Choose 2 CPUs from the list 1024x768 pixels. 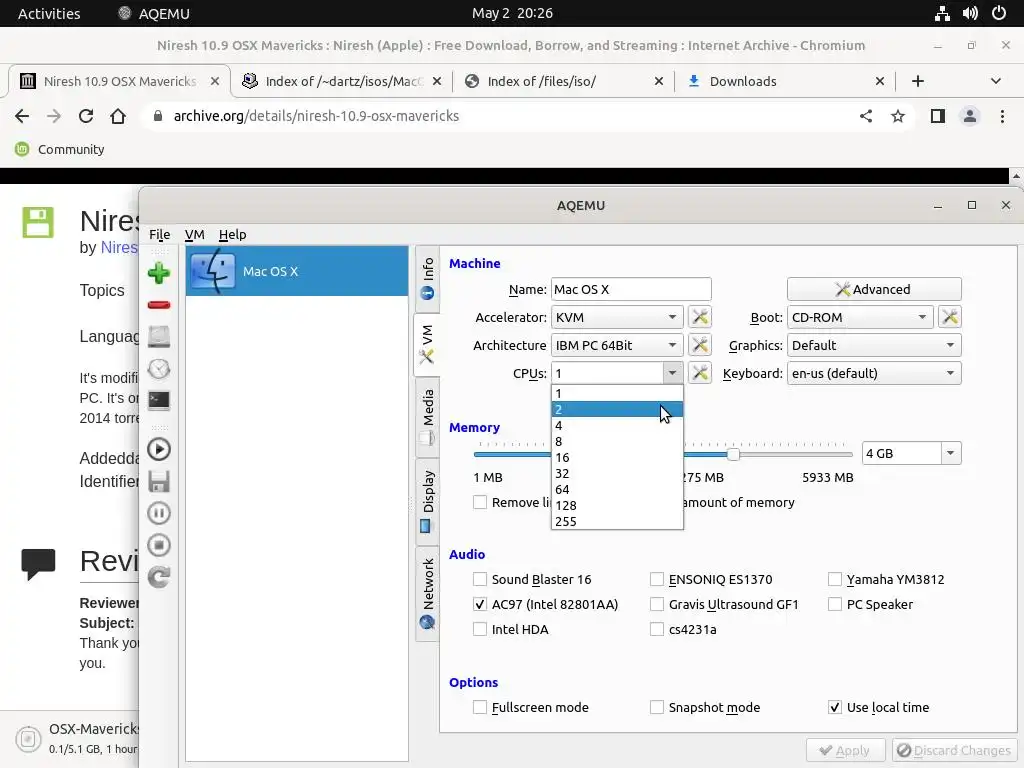[617, 409]
